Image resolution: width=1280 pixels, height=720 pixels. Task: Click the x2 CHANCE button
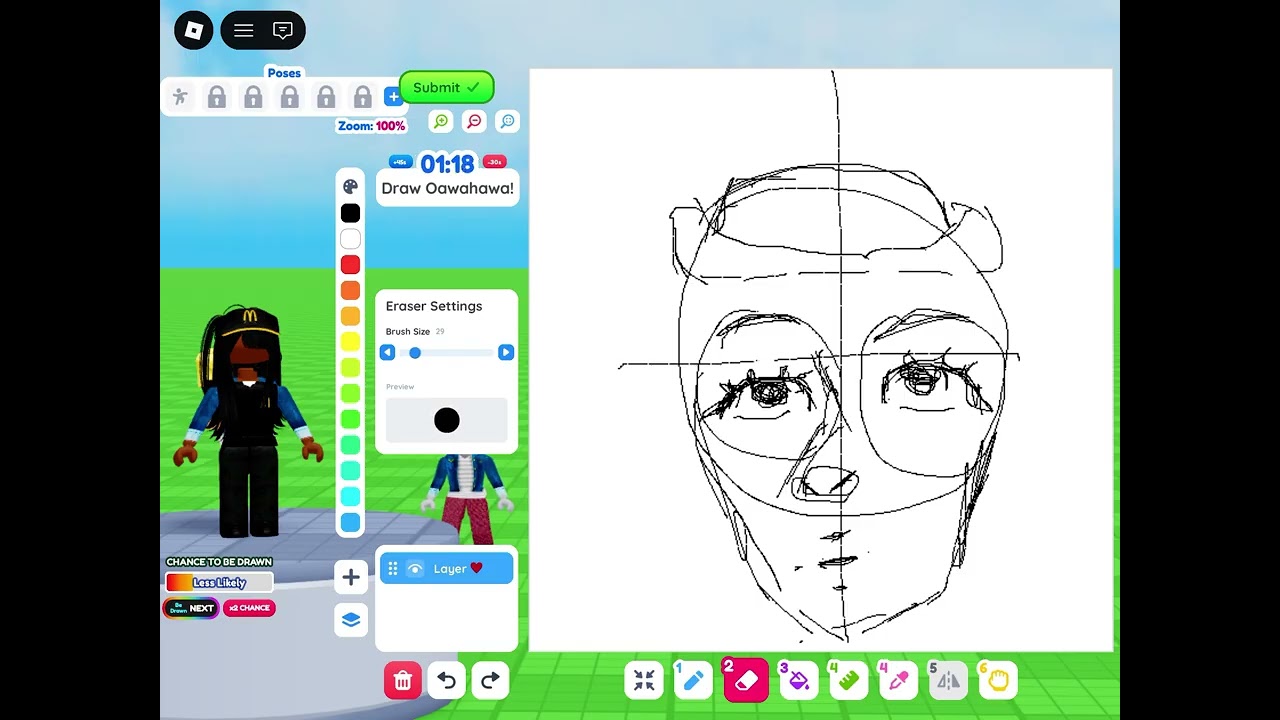pos(249,608)
